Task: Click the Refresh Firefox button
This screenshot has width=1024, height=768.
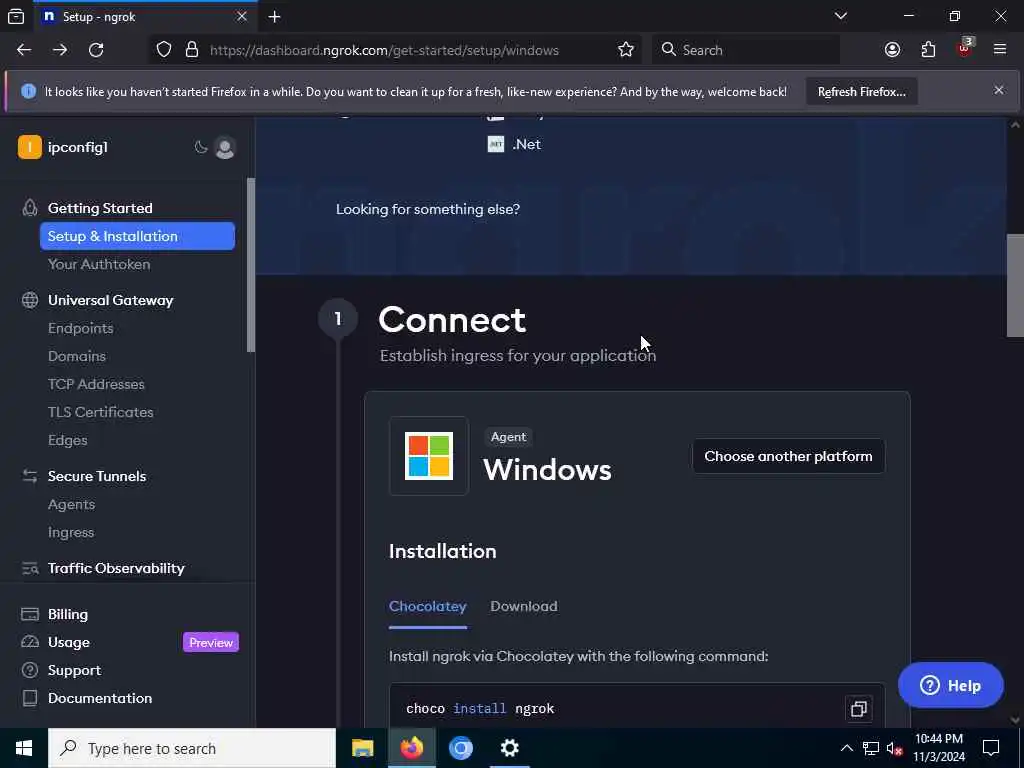Action: pos(861,92)
